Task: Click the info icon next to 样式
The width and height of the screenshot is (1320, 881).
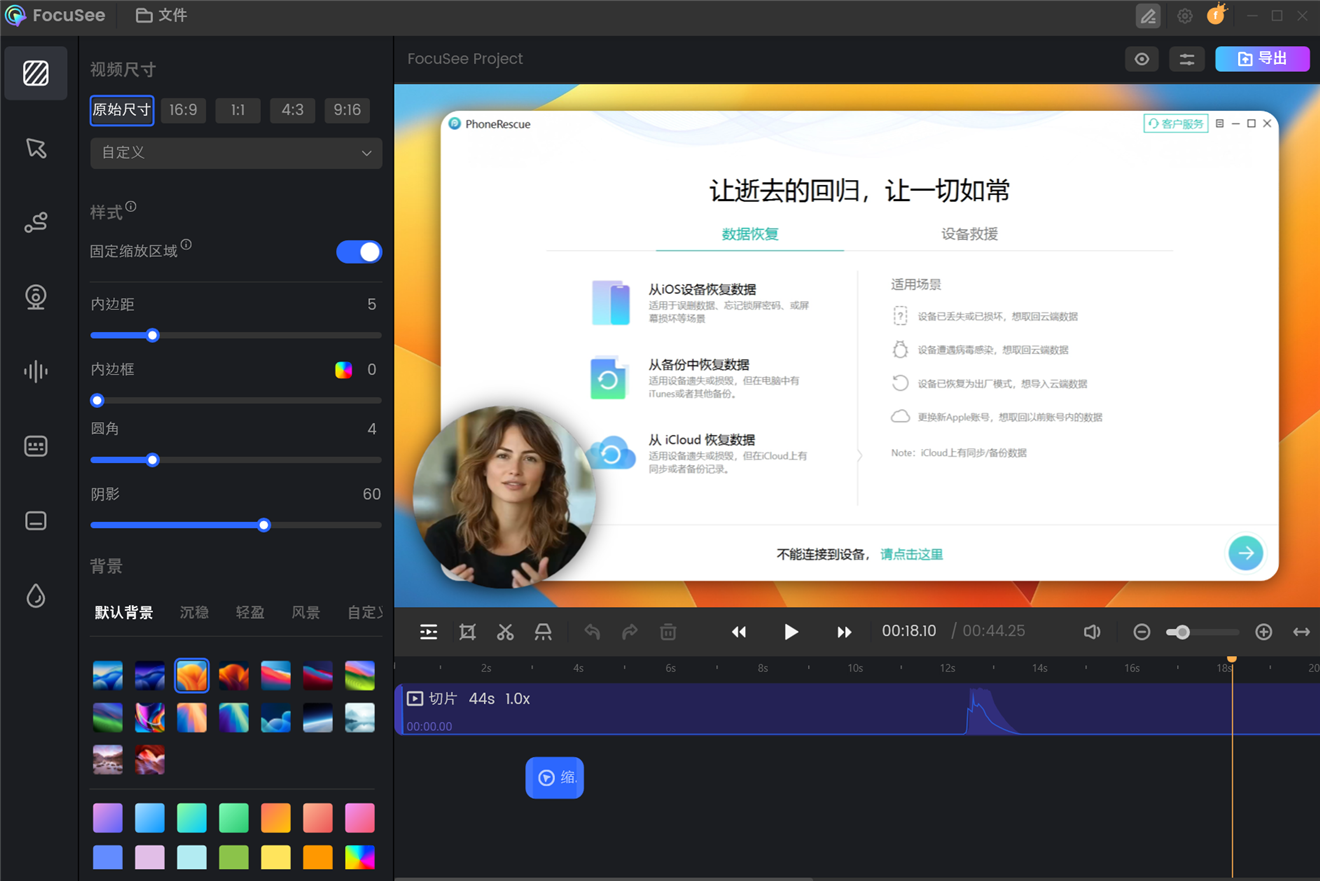Action: [x=131, y=207]
